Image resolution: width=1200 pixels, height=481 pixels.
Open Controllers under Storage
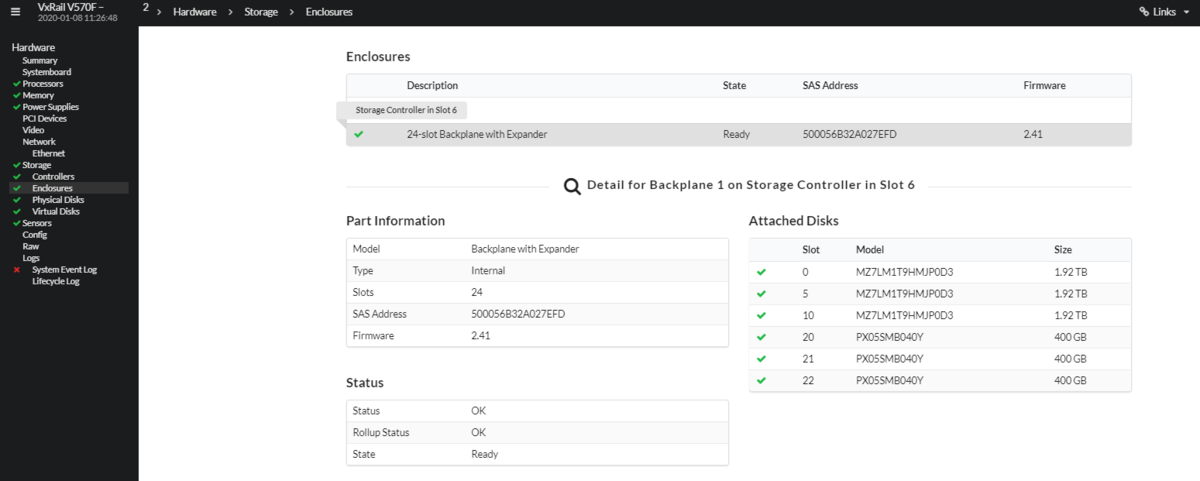[53, 177]
